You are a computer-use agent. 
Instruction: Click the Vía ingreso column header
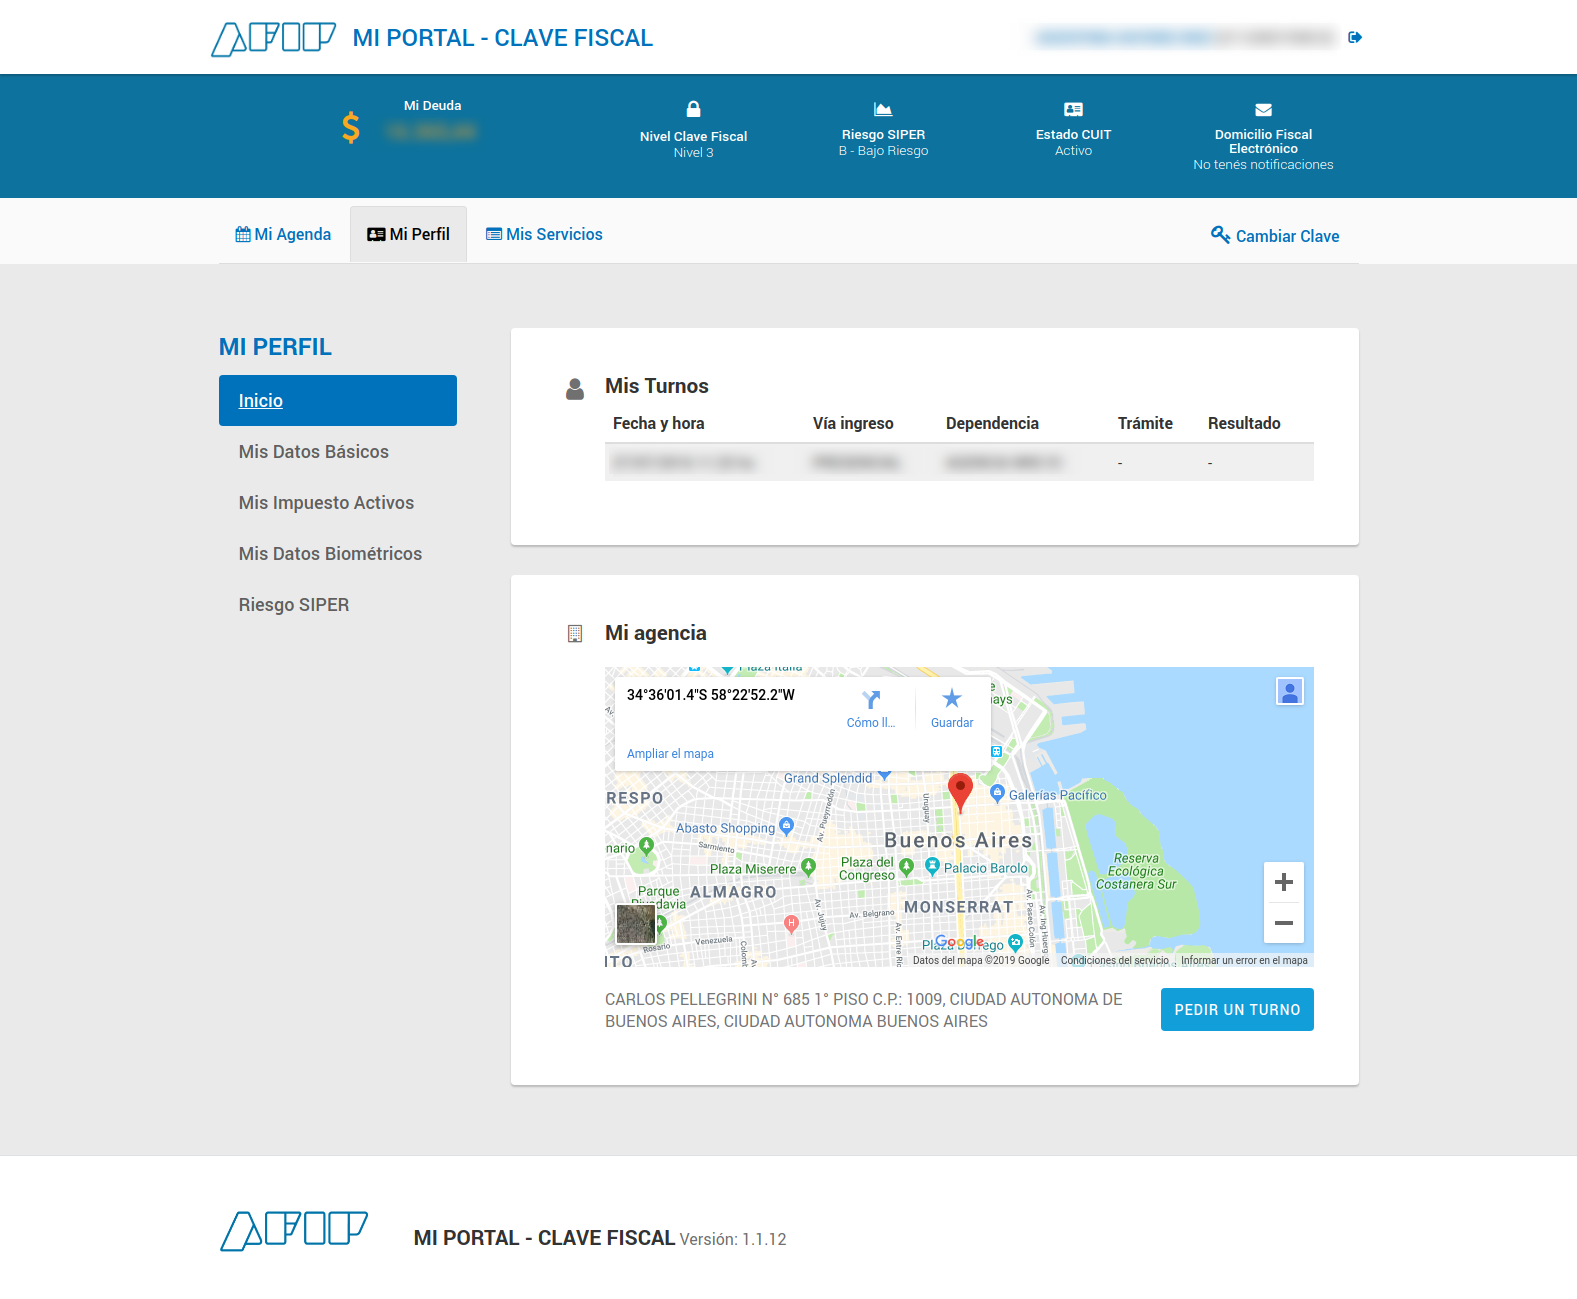(x=853, y=423)
